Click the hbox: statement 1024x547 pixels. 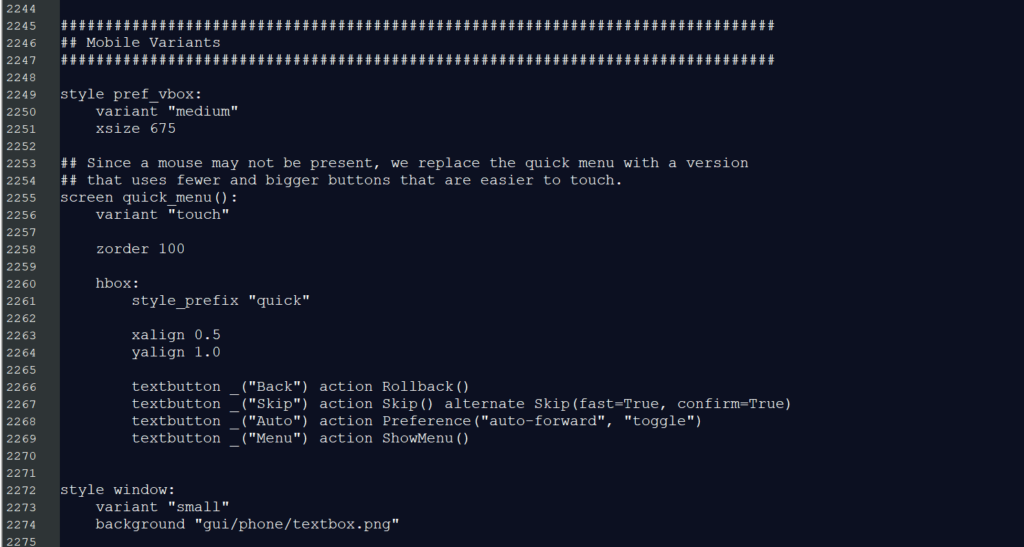(x=118, y=284)
